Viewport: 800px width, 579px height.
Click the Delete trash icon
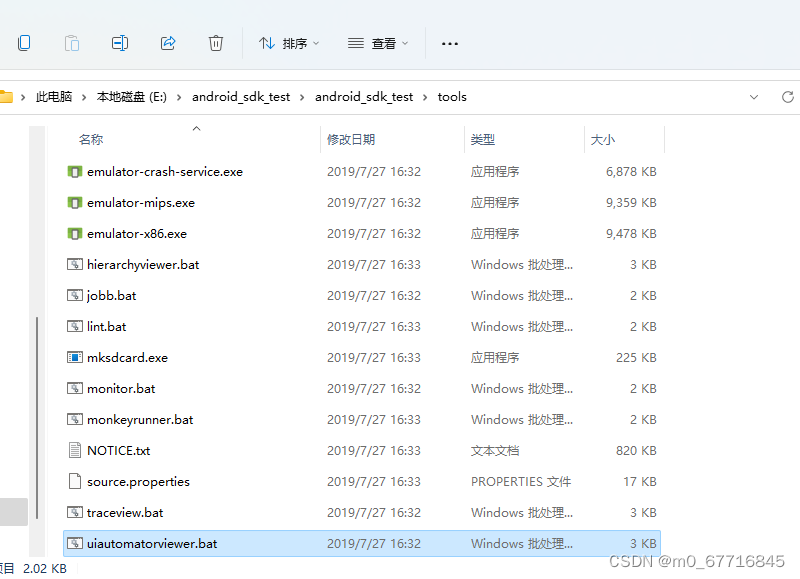click(x=216, y=43)
